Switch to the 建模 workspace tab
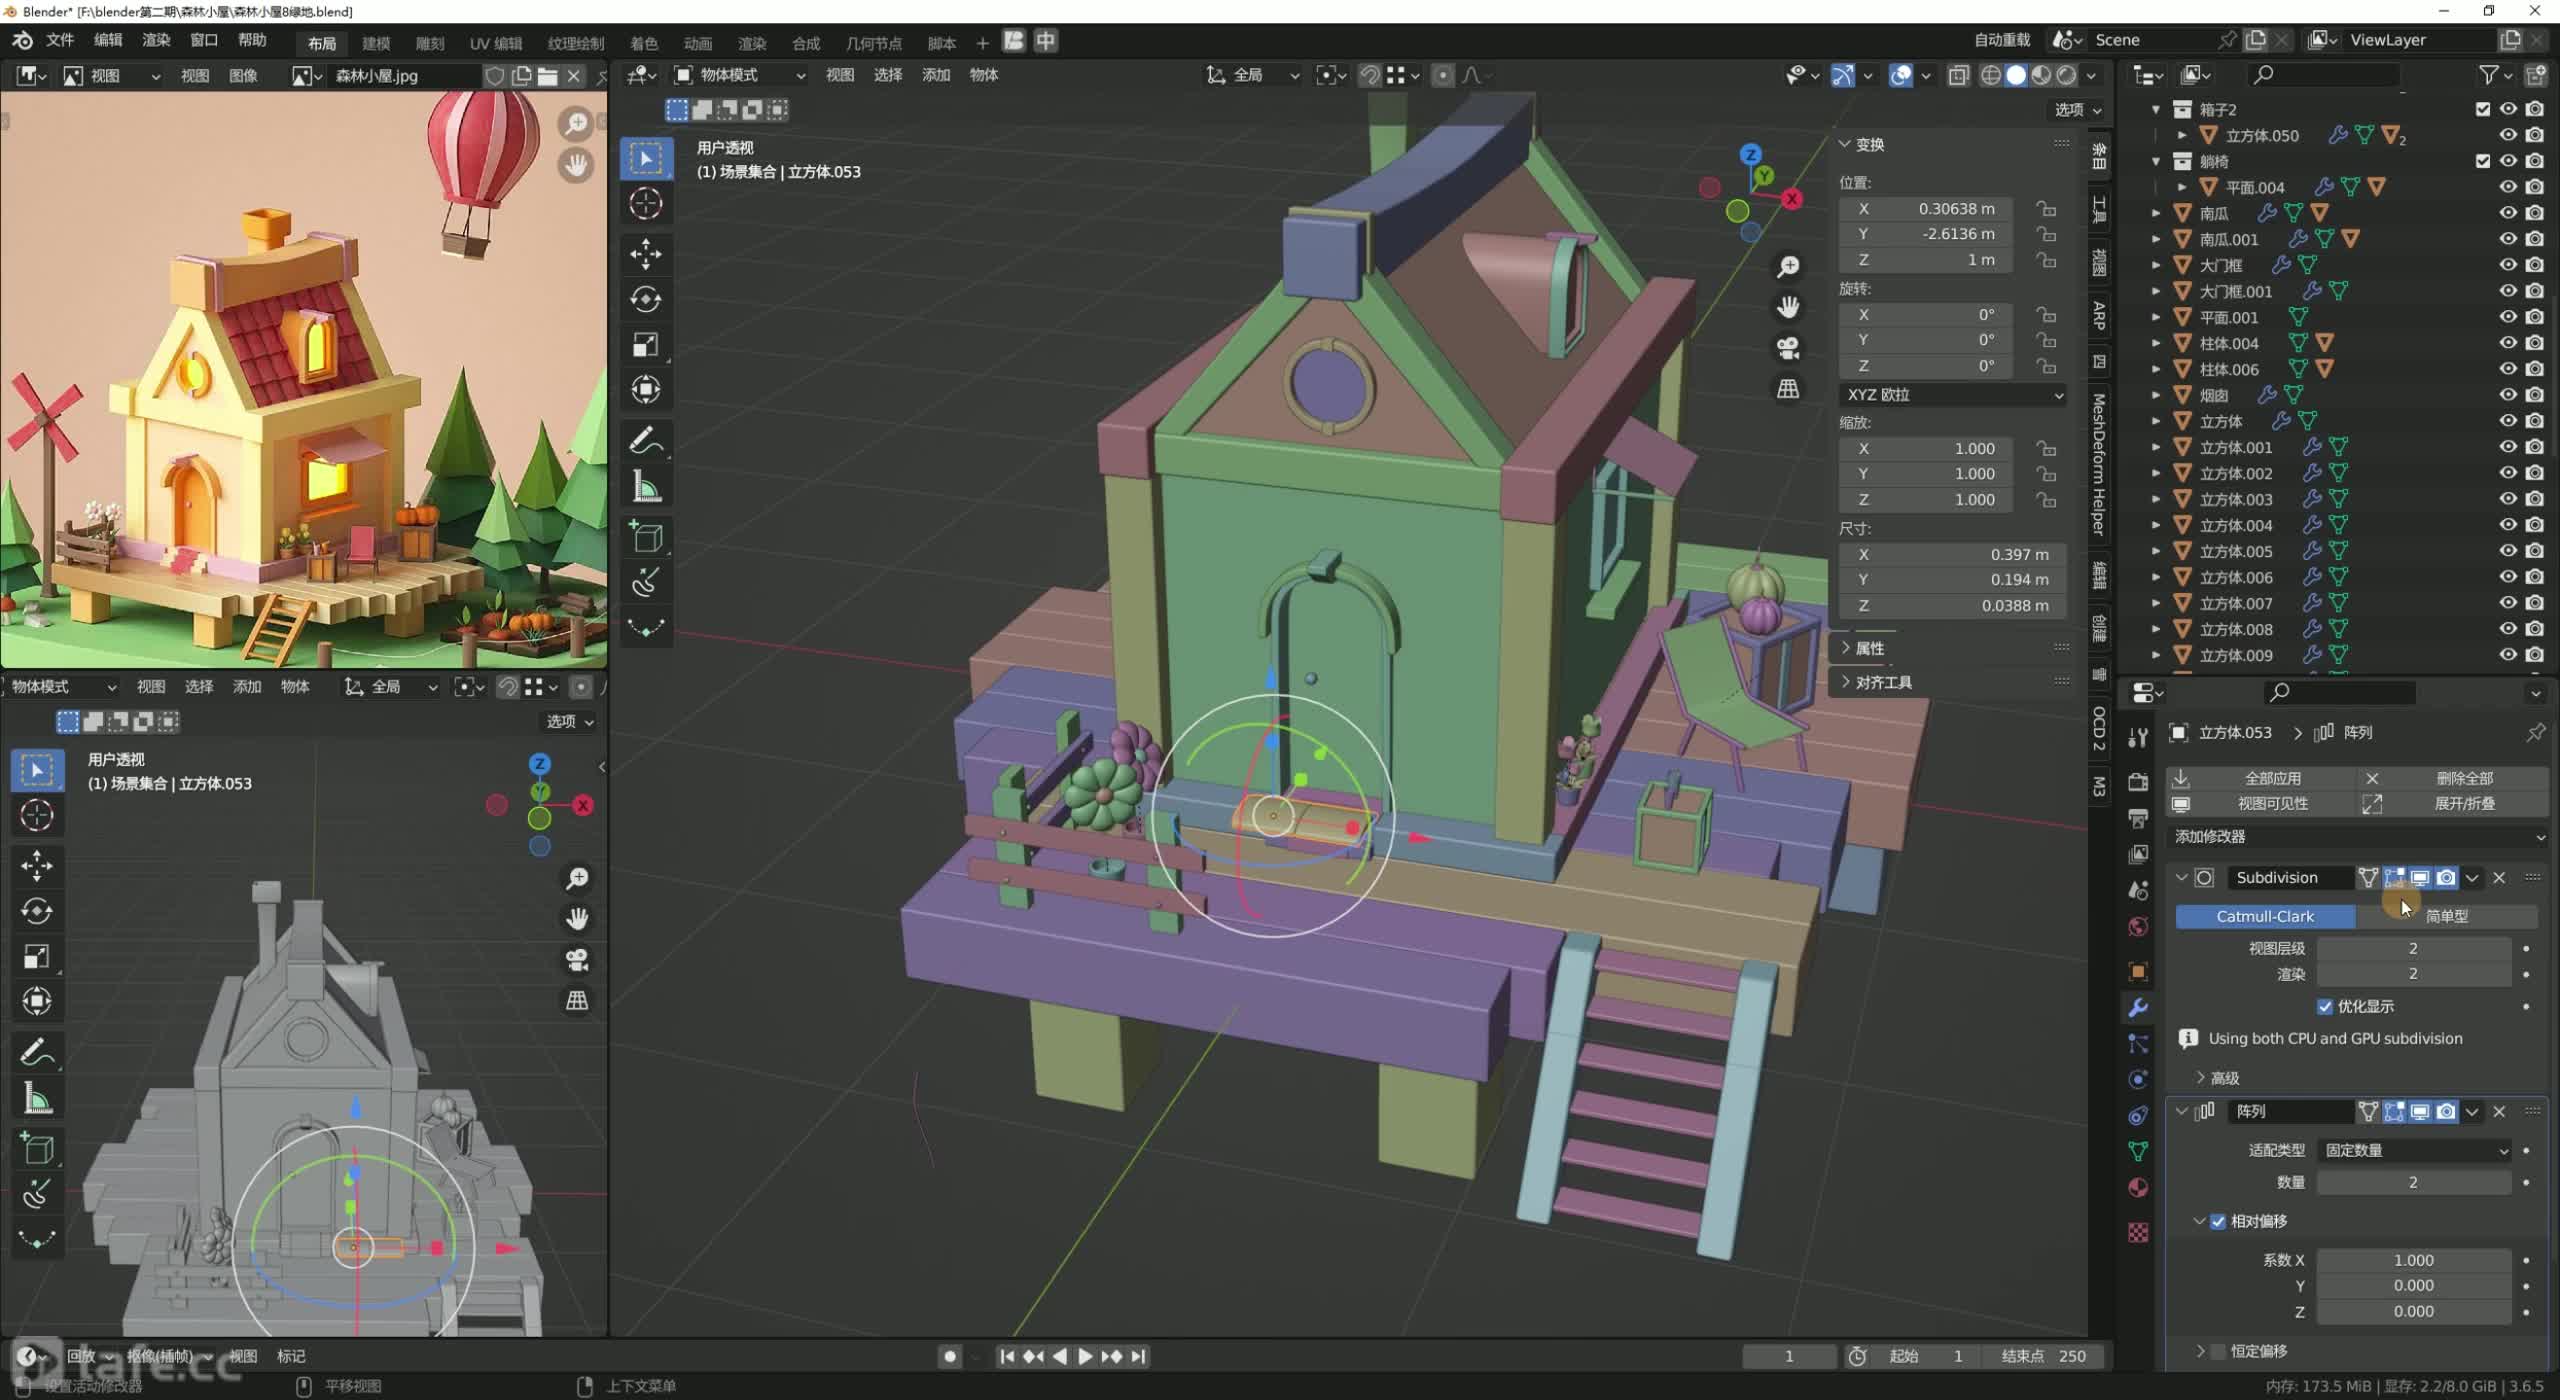The height and width of the screenshot is (1400, 2560). click(x=376, y=43)
